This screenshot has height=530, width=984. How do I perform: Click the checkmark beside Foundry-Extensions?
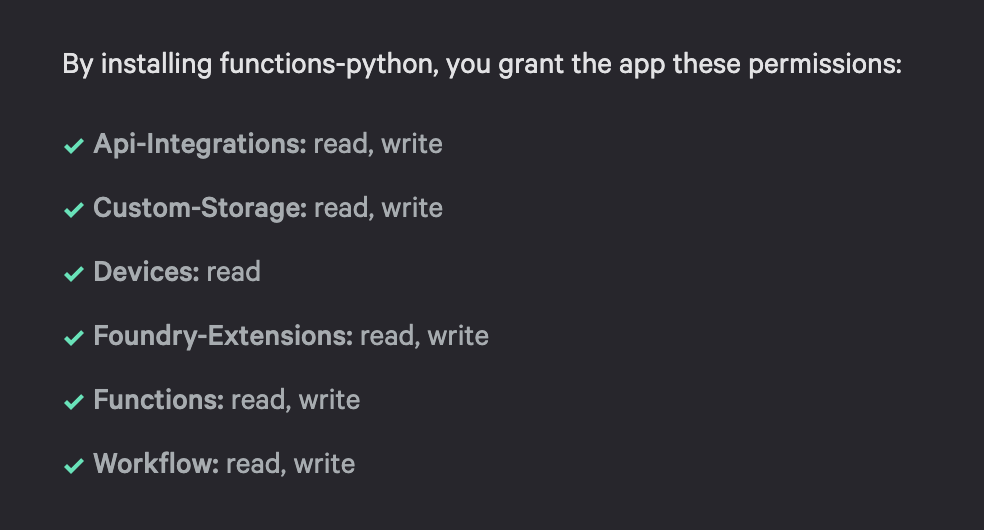73,338
